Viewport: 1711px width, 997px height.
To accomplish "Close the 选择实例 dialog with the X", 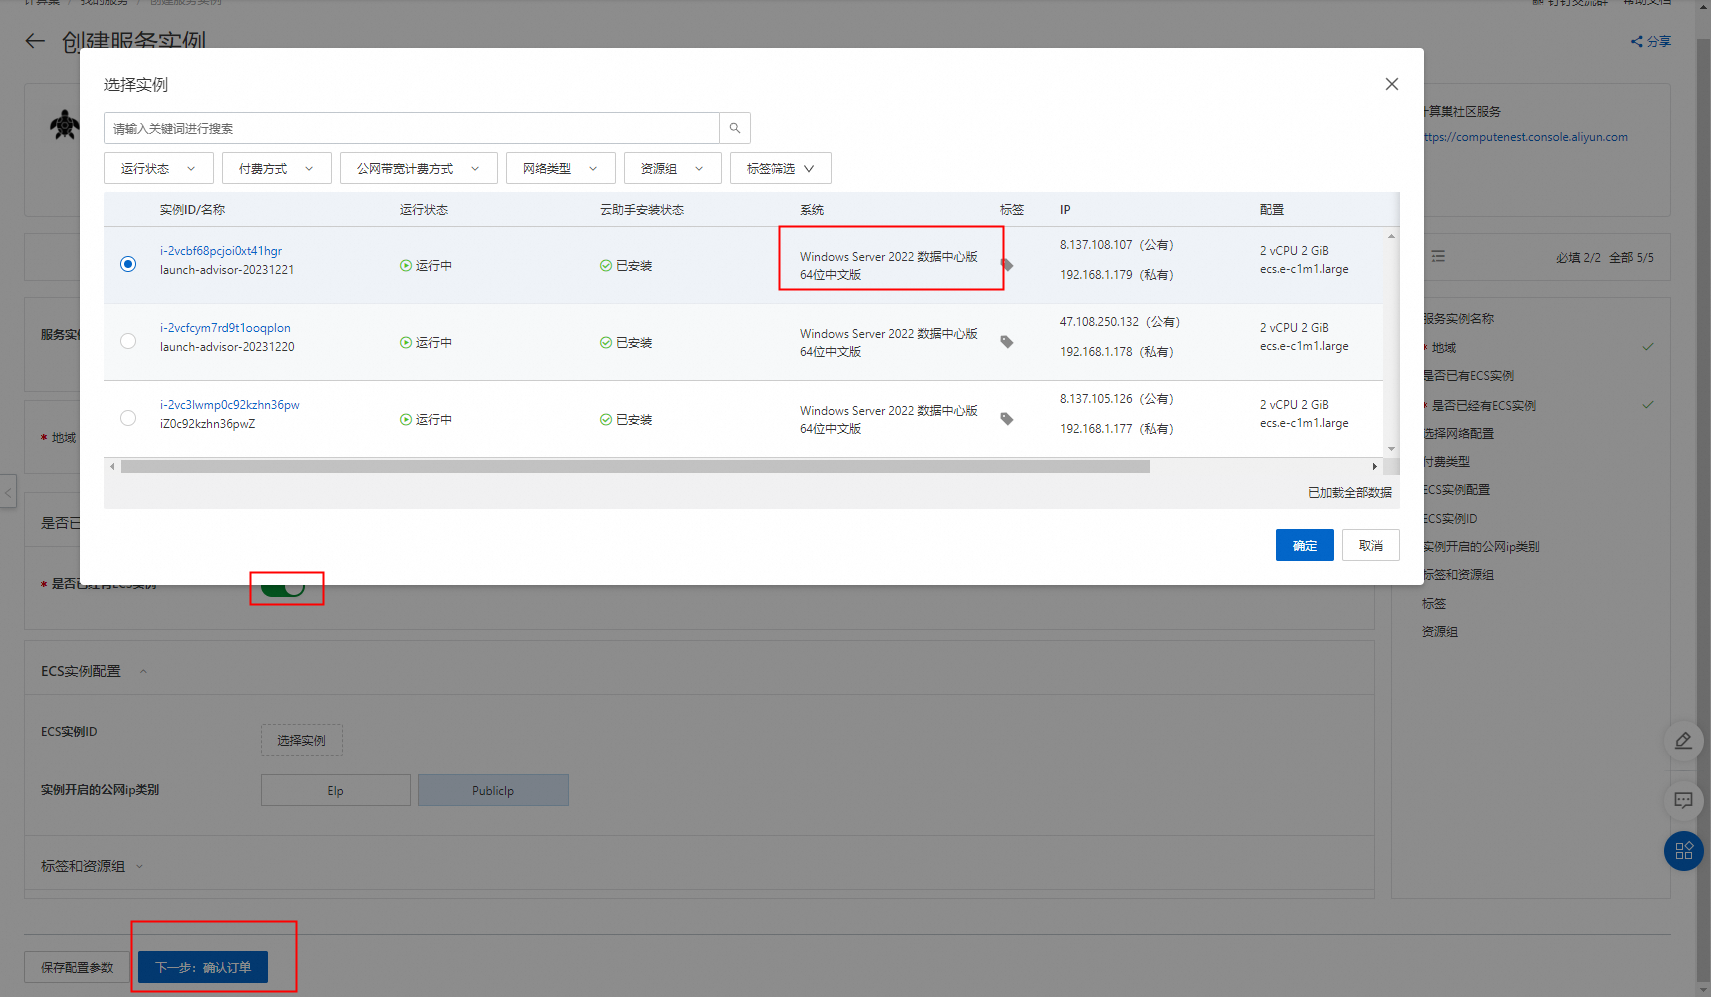I will [x=1391, y=84].
